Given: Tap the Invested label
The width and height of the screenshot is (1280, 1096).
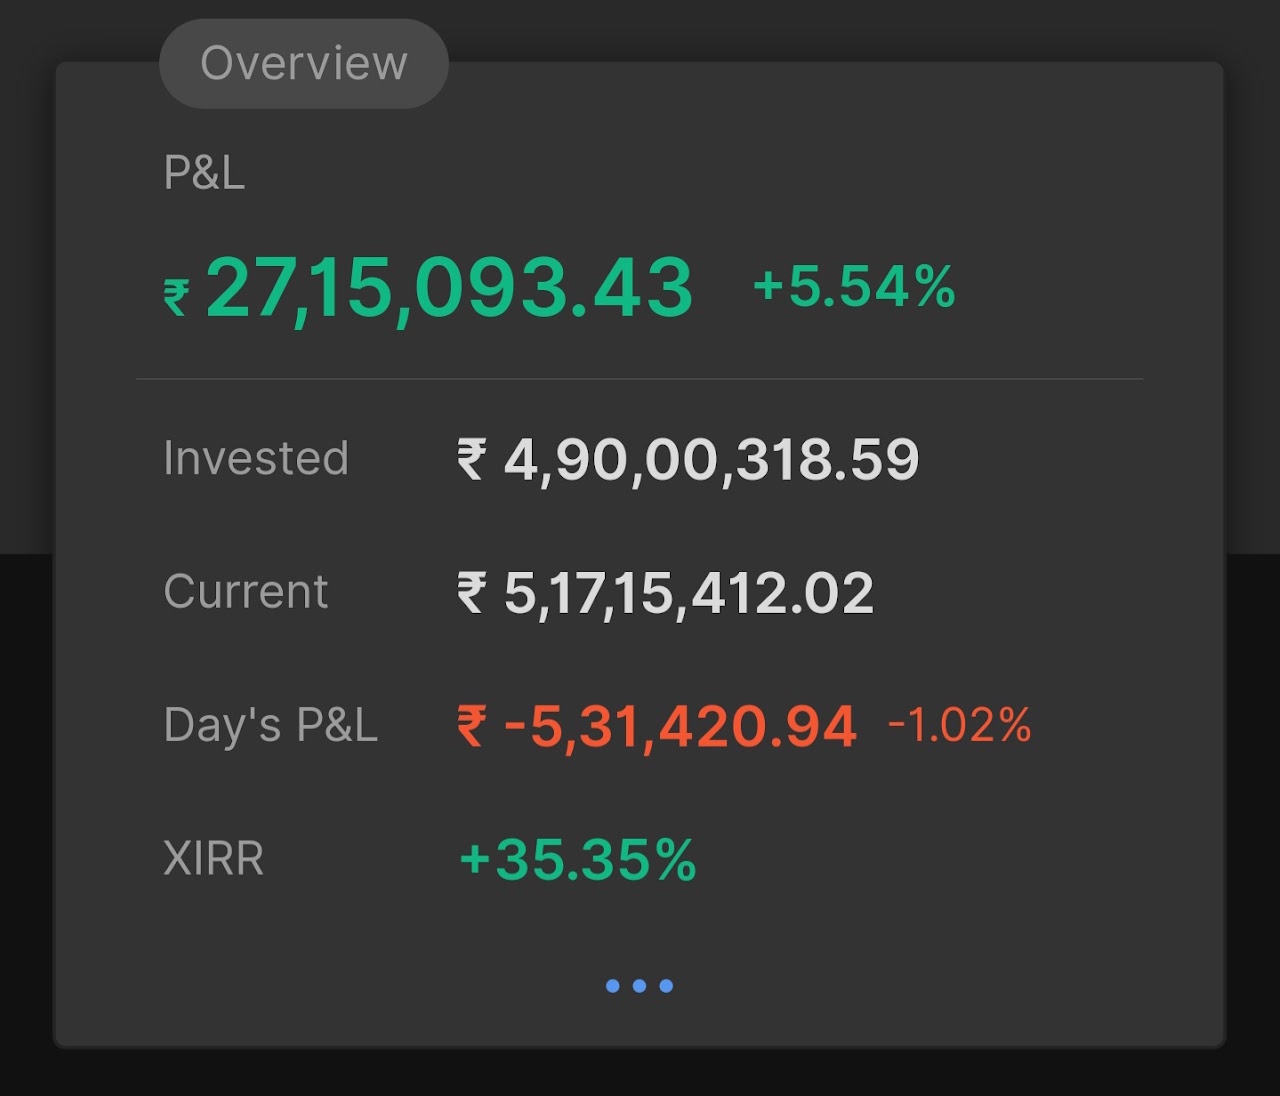Looking at the screenshot, I should pyautogui.click(x=256, y=458).
